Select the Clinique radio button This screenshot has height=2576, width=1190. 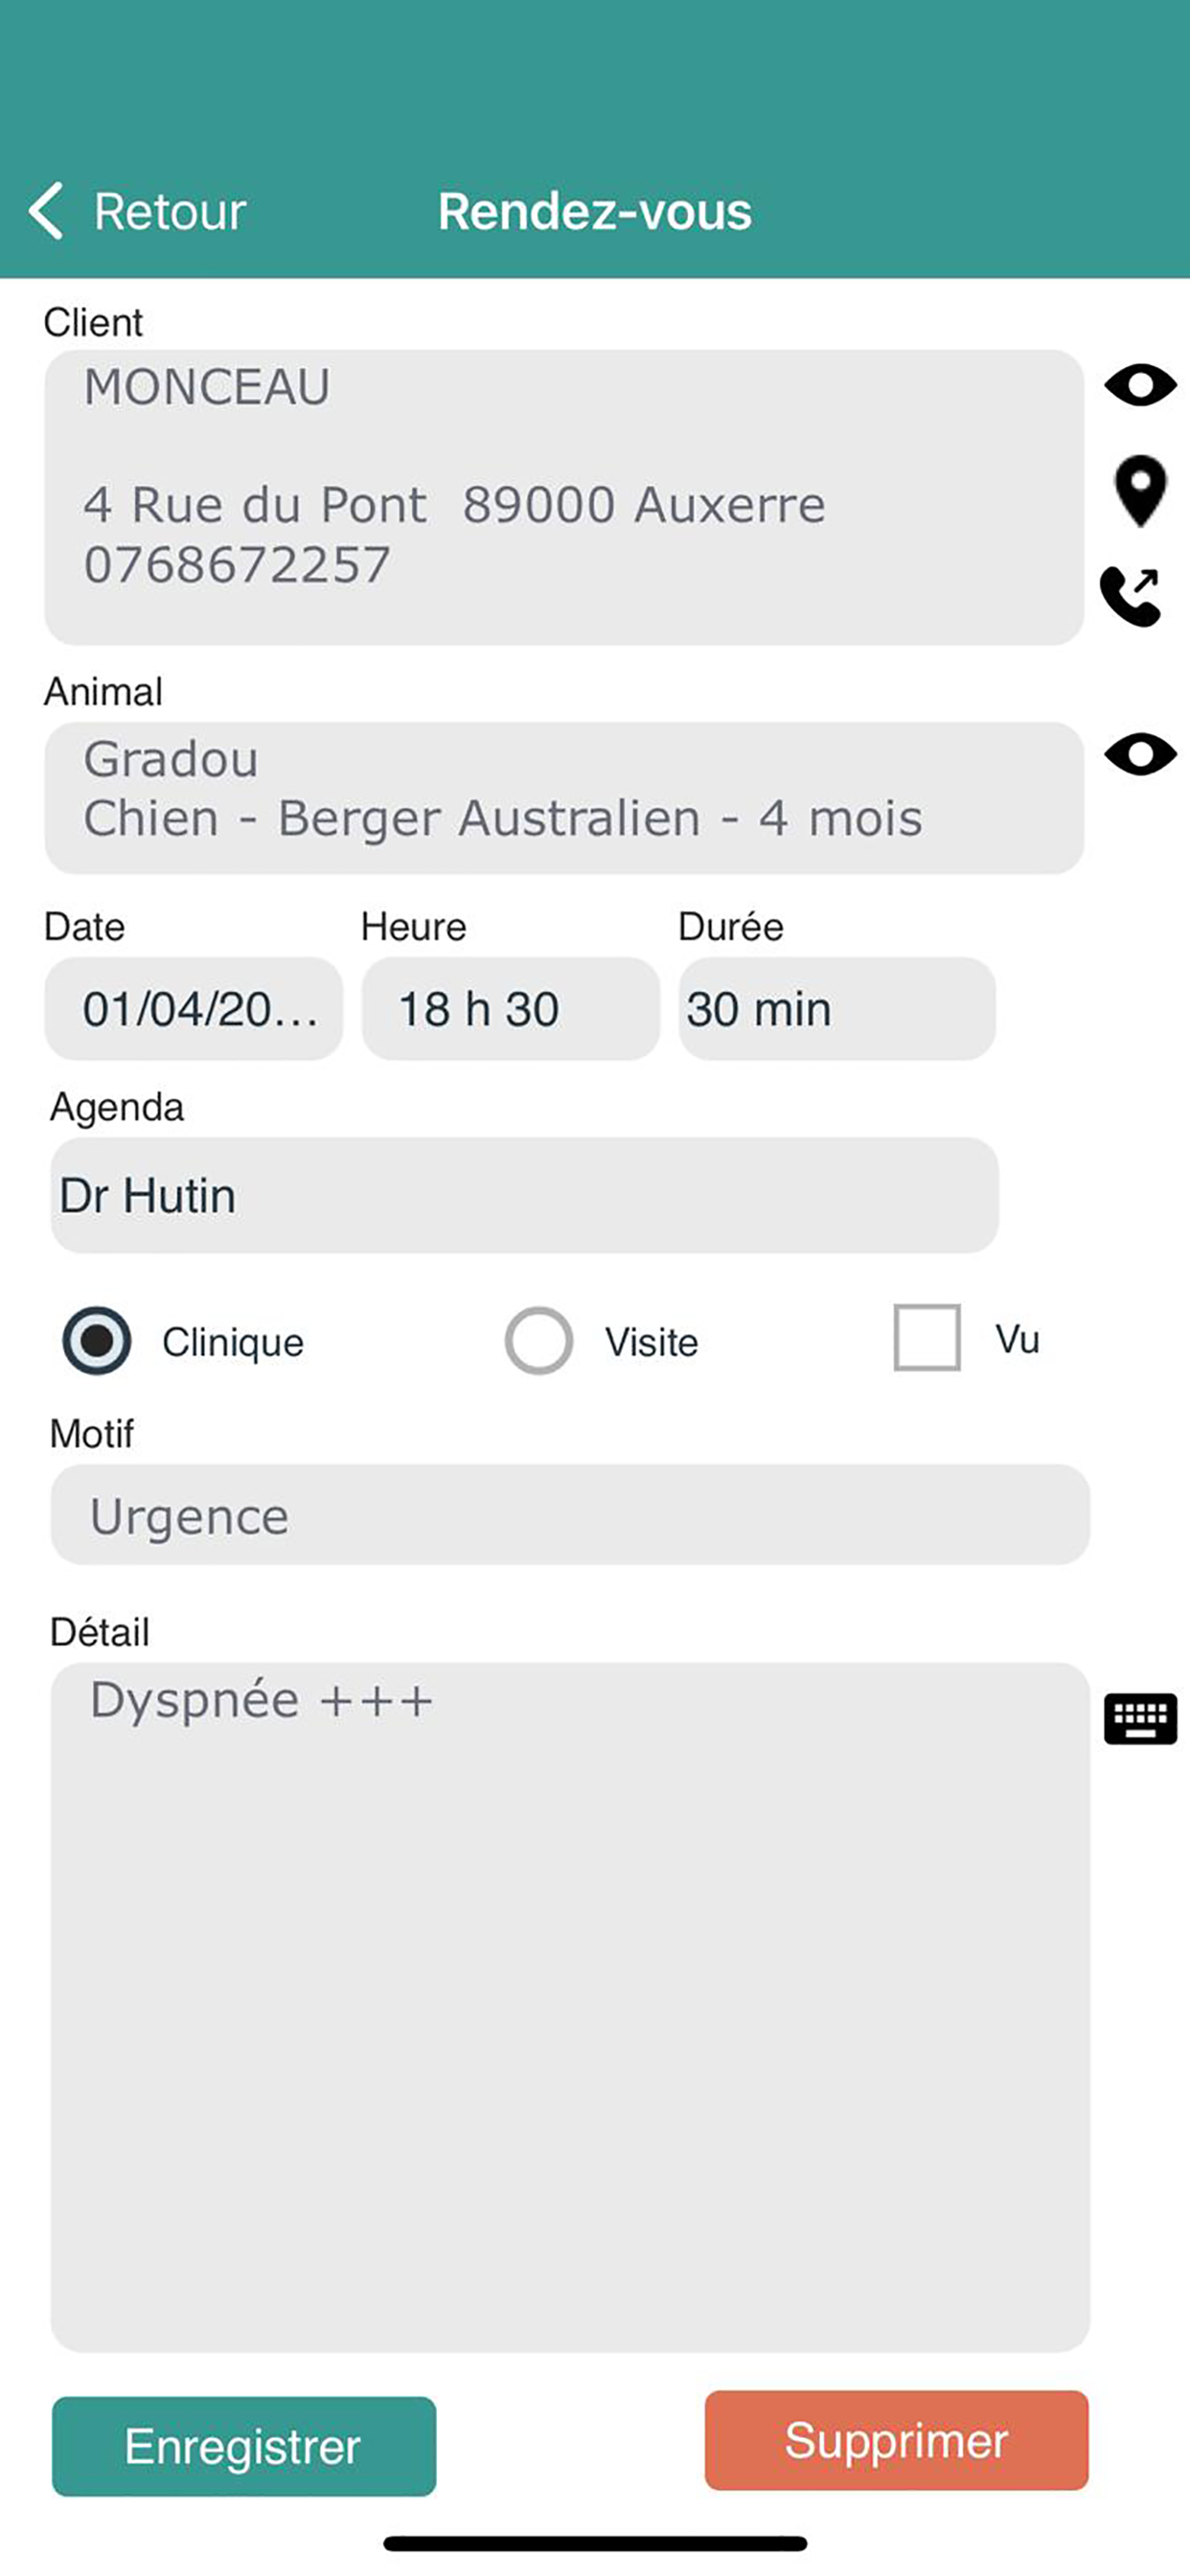[x=97, y=1341]
